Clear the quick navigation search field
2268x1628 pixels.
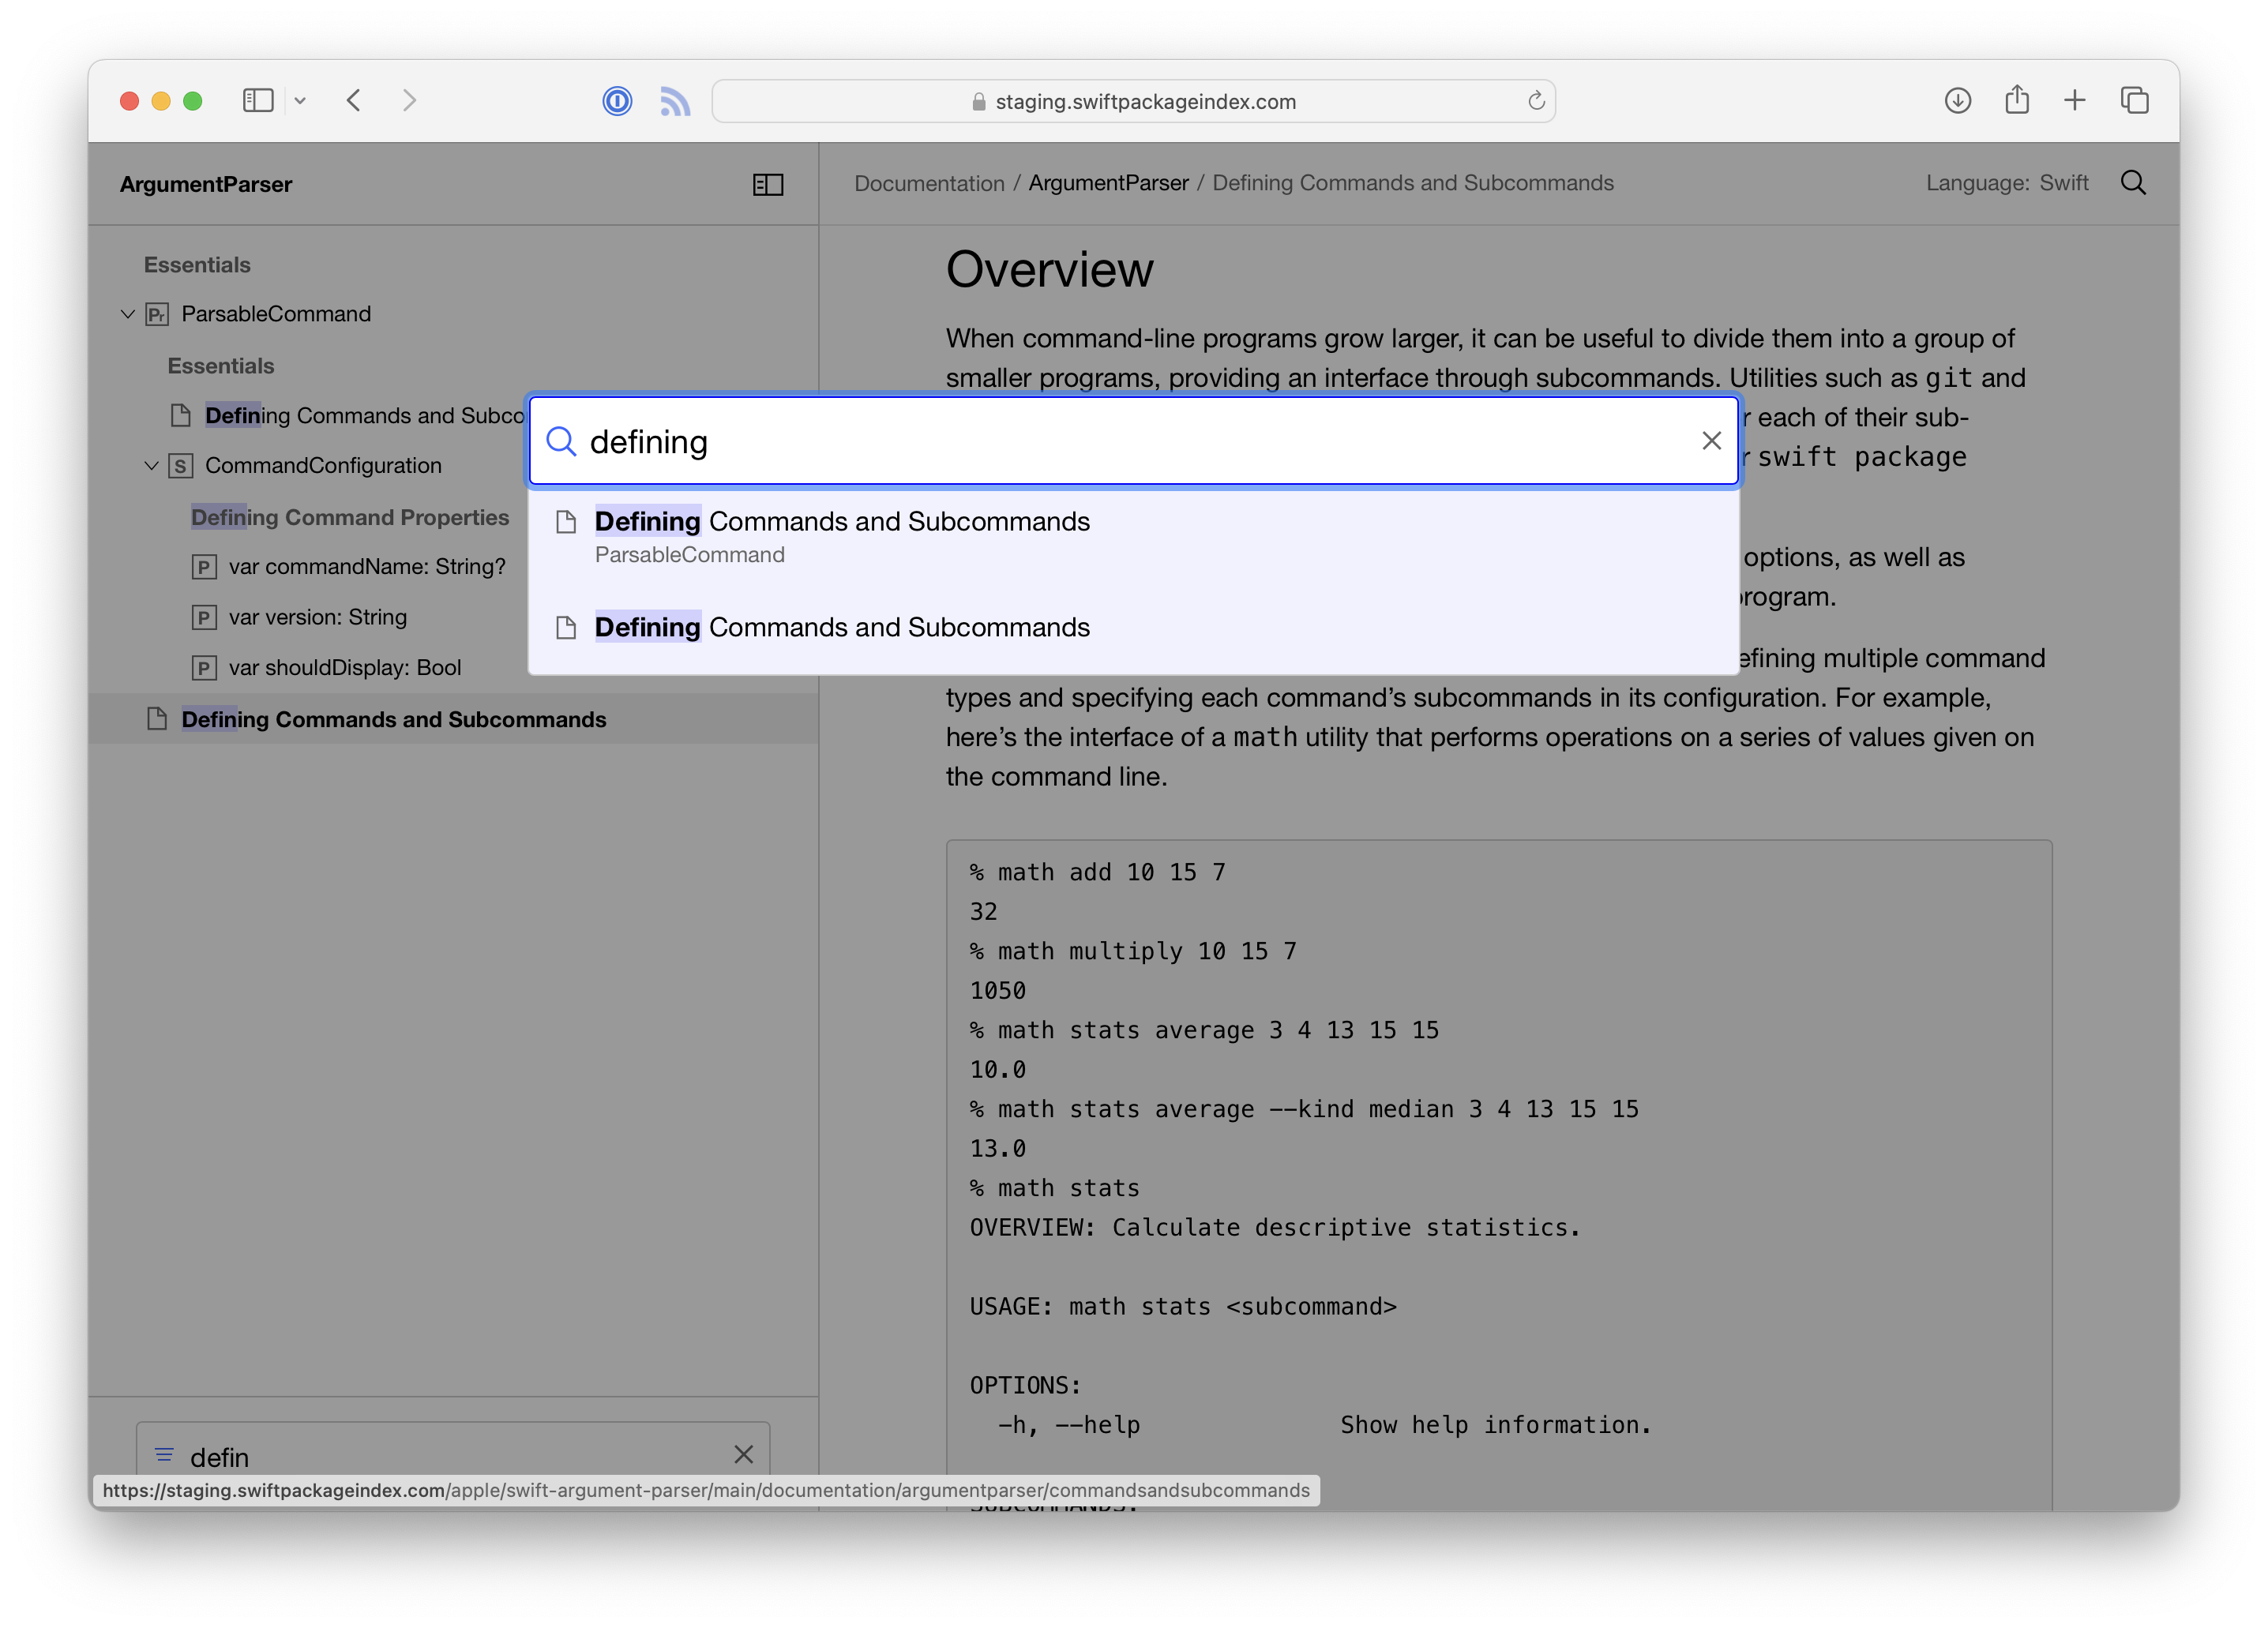tap(1711, 441)
